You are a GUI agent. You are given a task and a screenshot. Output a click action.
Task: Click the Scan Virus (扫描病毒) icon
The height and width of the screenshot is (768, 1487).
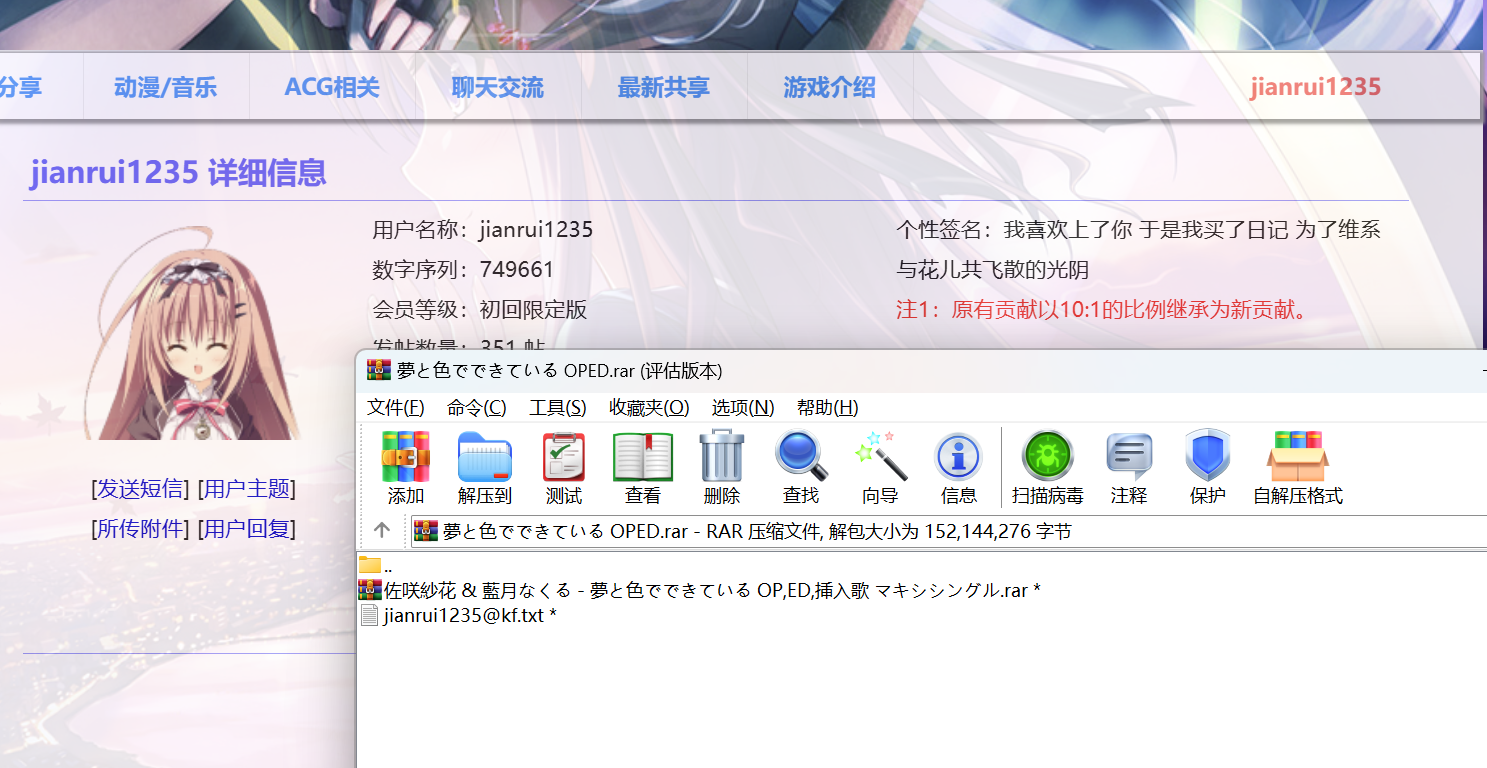coord(1047,458)
